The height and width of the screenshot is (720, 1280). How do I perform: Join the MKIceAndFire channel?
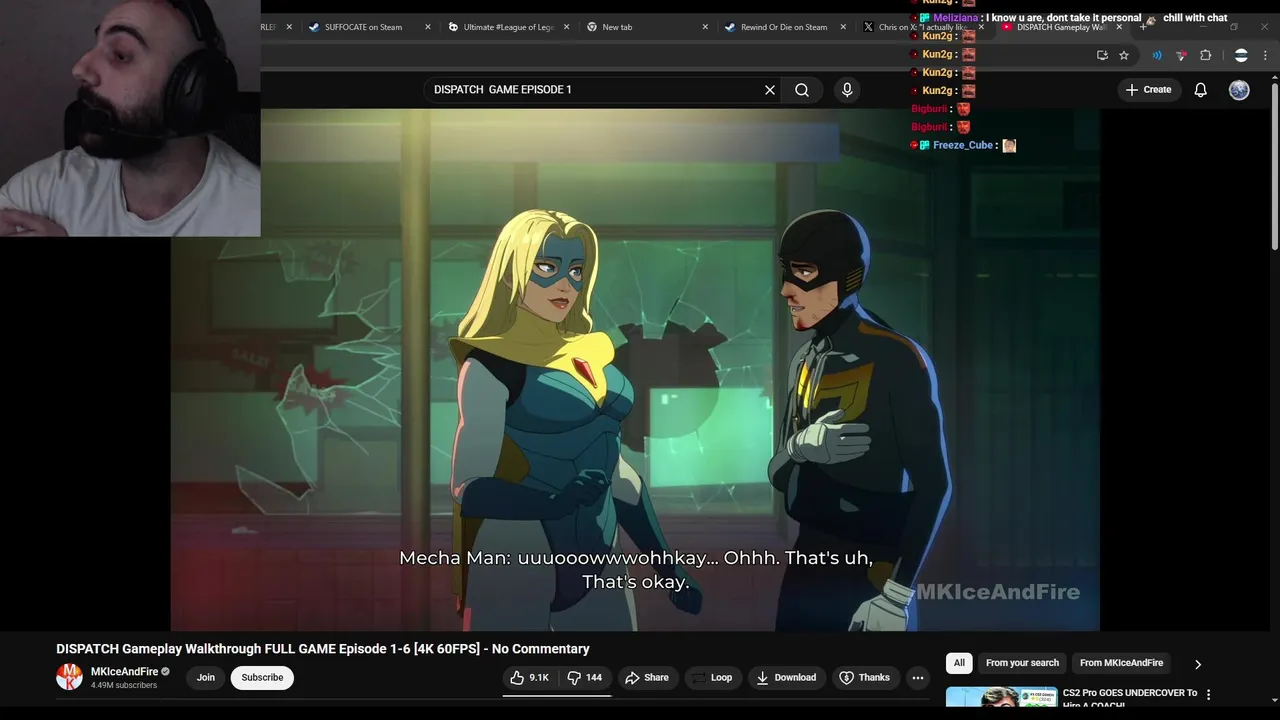206,678
